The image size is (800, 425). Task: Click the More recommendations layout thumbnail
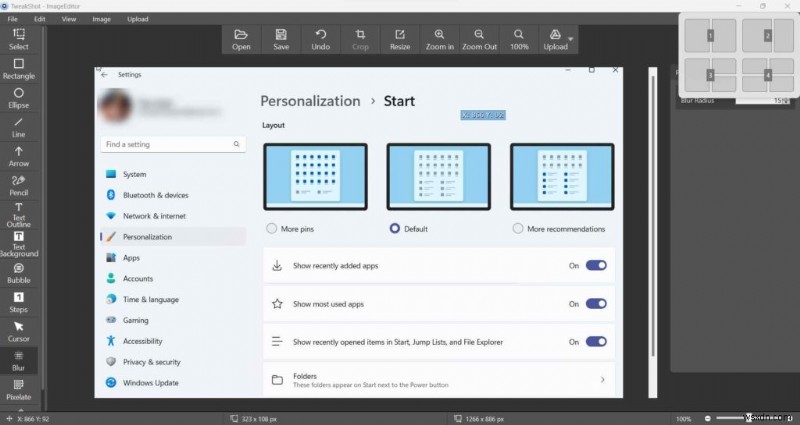click(562, 177)
